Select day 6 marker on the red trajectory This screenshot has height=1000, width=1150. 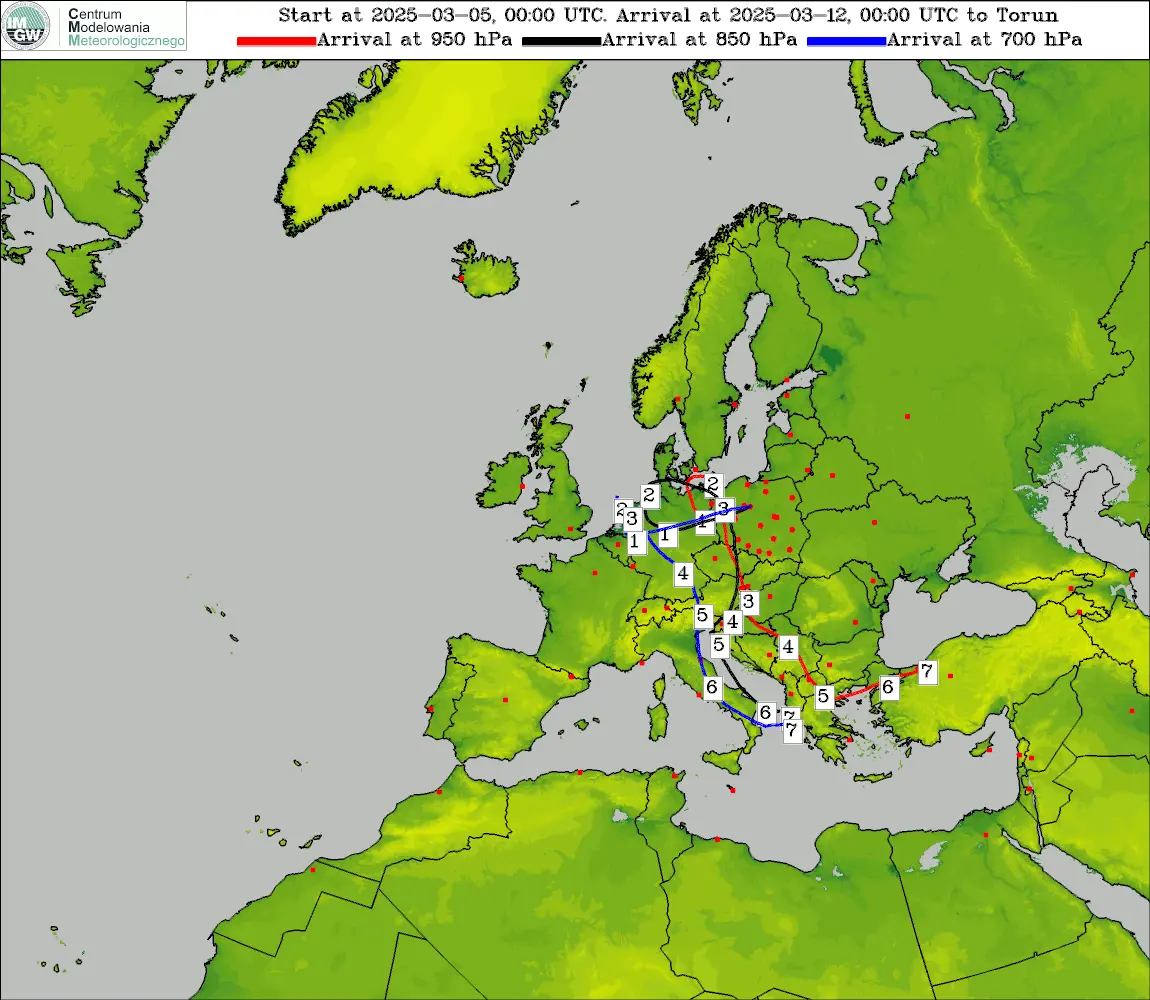(x=888, y=687)
